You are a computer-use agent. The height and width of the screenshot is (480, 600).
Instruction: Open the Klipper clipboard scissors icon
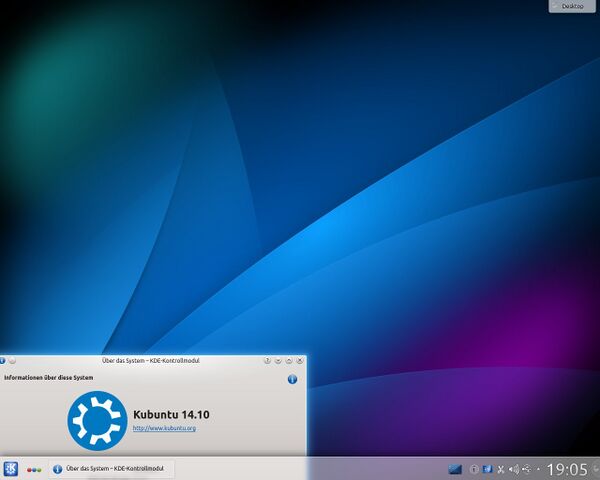[500, 468]
